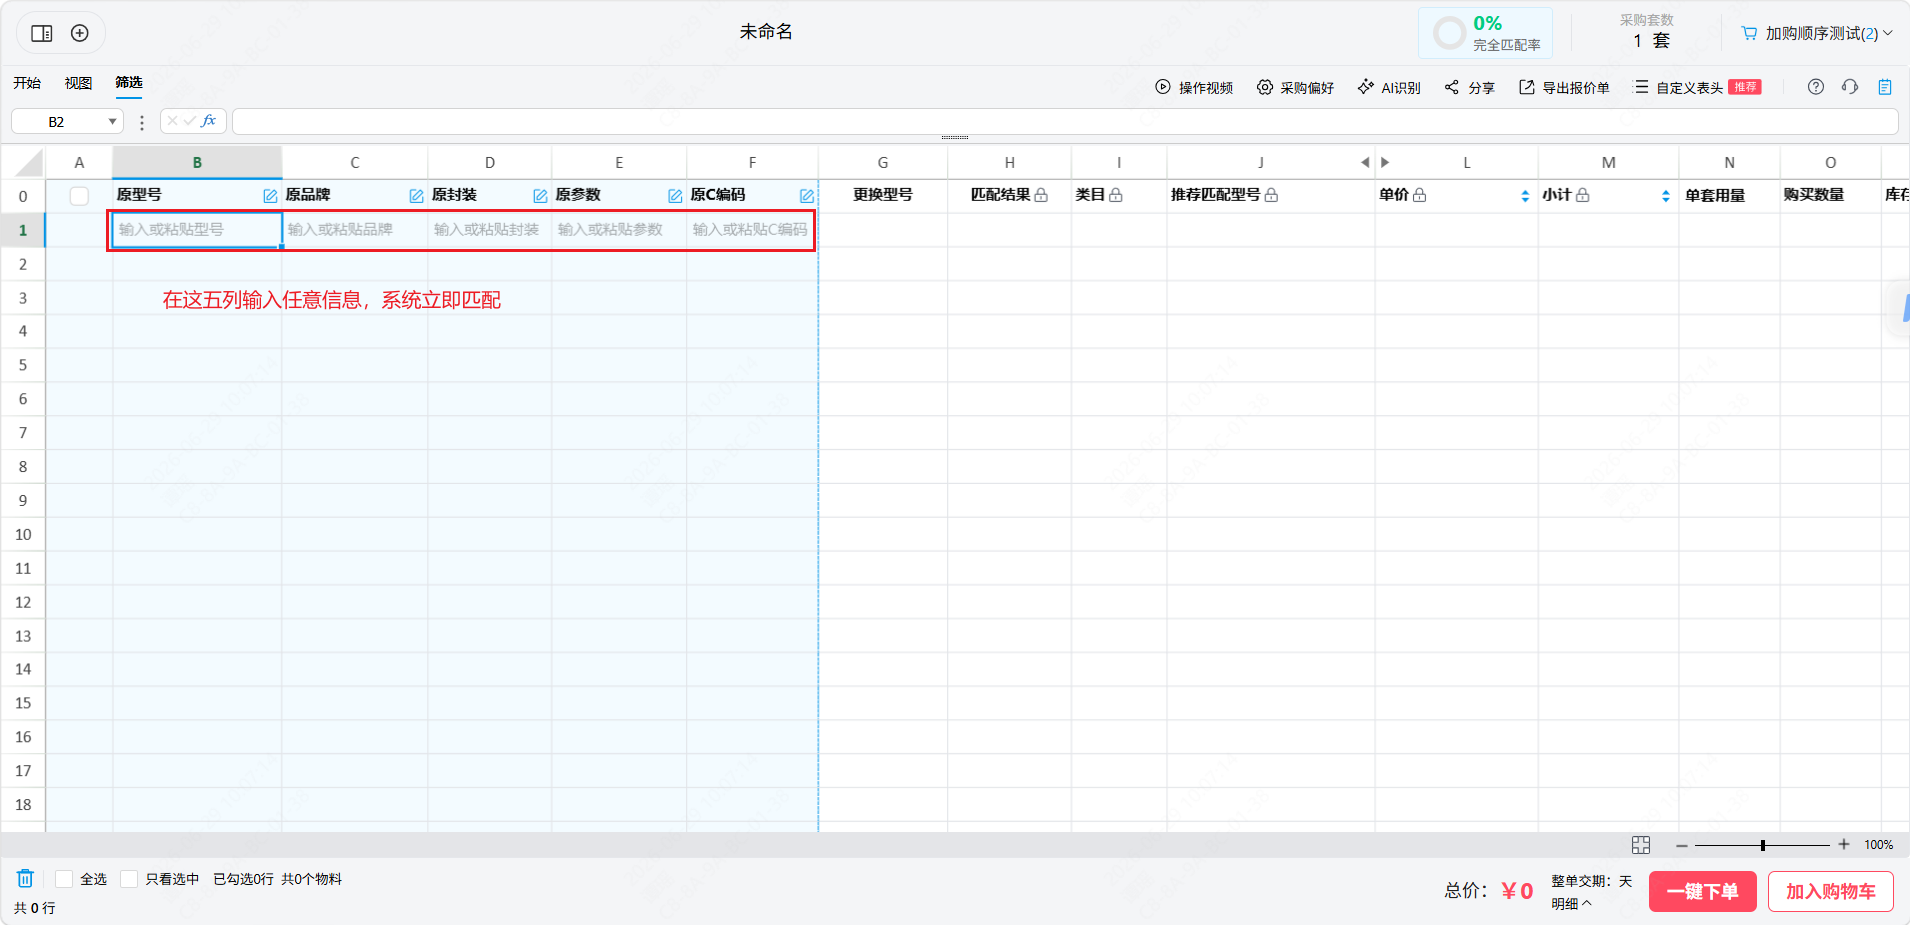Edit the 原型号 column header icon
Viewport: 1910px width, 925px height.
270,196
